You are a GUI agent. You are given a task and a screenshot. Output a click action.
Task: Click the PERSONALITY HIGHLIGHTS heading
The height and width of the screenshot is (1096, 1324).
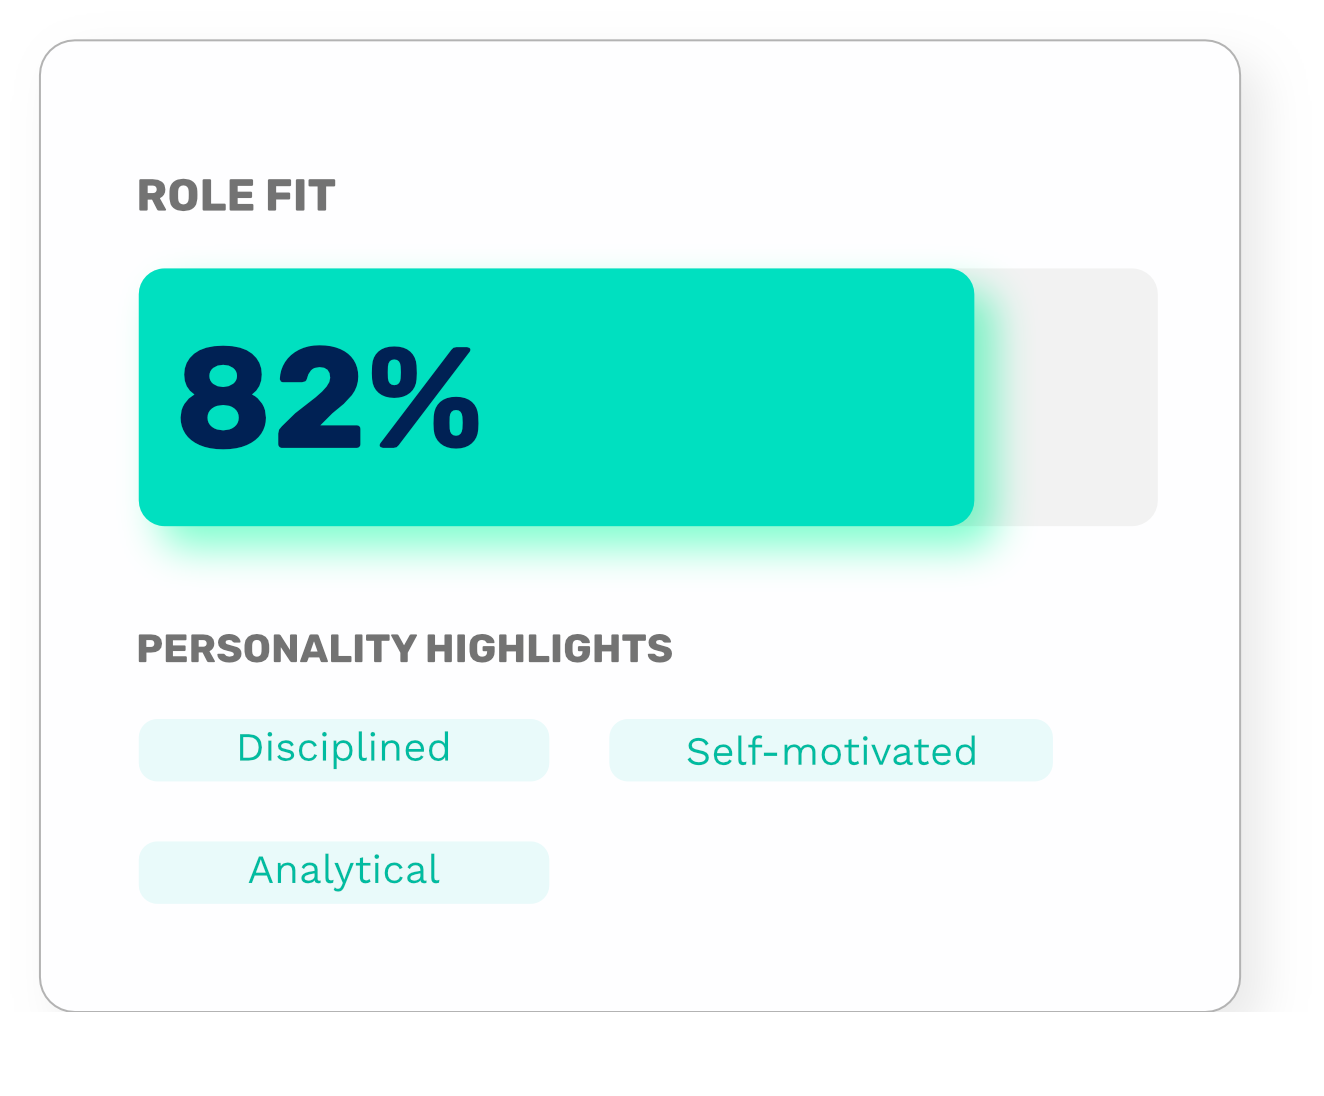tap(404, 648)
